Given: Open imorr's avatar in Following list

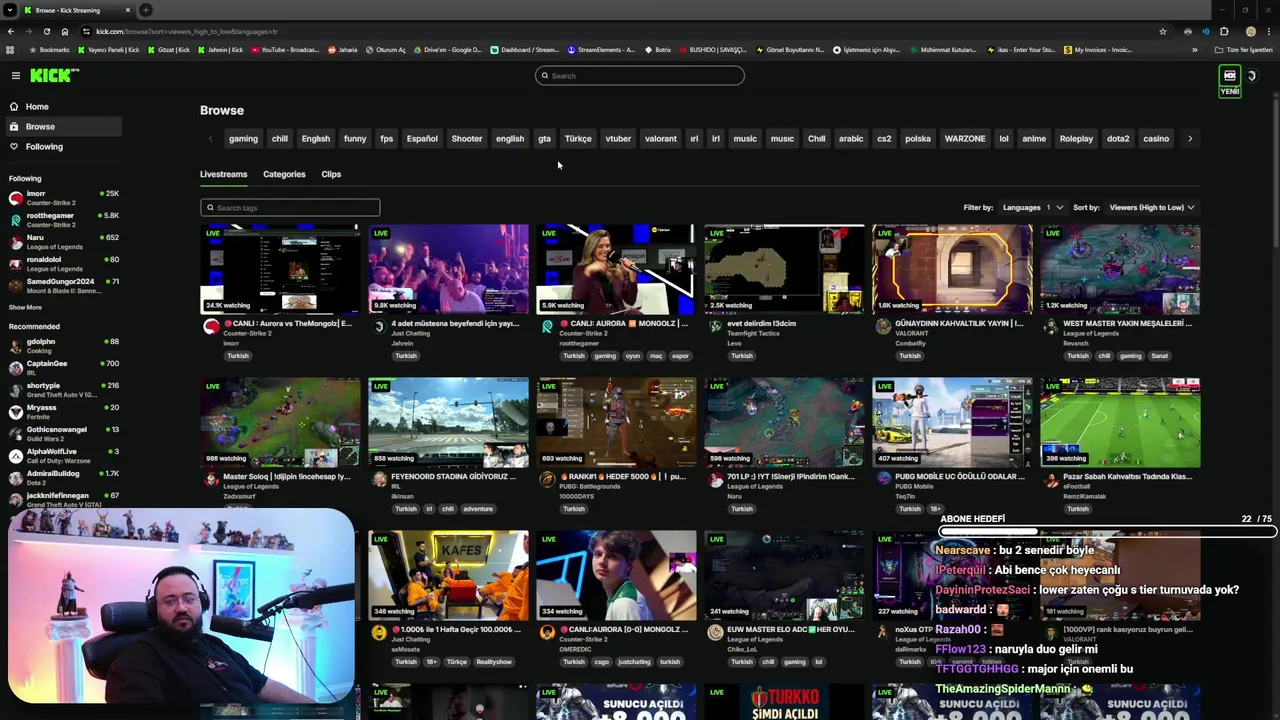Looking at the screenshot, I should click(x=15, y=197).
